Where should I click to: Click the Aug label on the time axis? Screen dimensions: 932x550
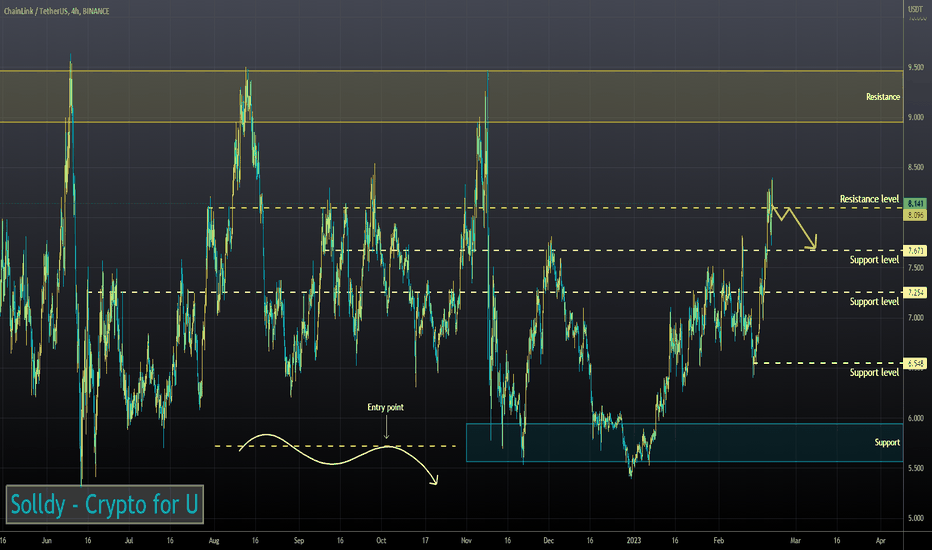214,540
